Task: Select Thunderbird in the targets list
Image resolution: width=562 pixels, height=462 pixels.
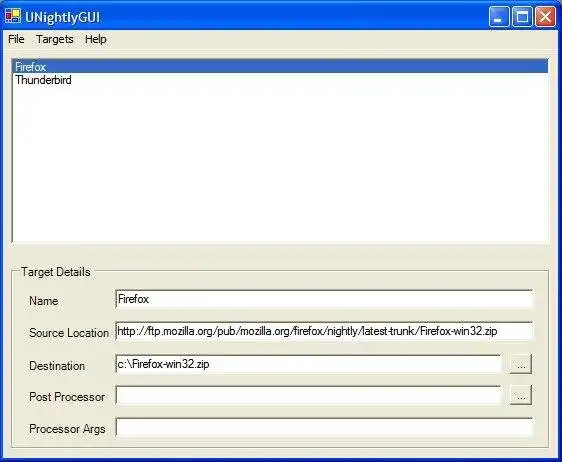Action: click(x=280, y=80)
